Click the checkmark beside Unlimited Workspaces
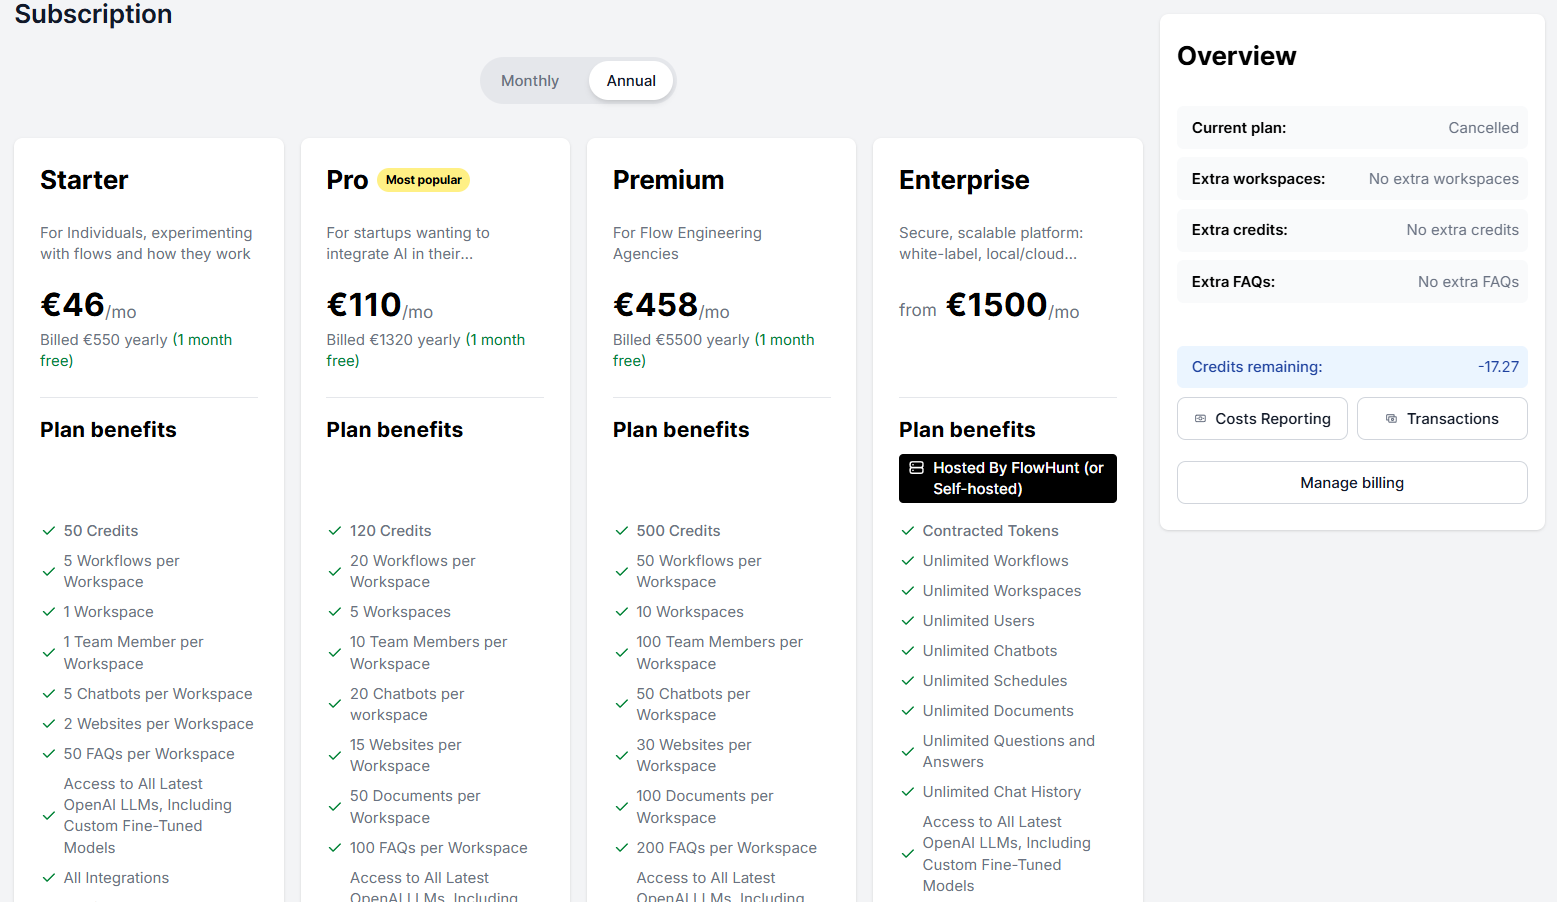 (908, 591)
